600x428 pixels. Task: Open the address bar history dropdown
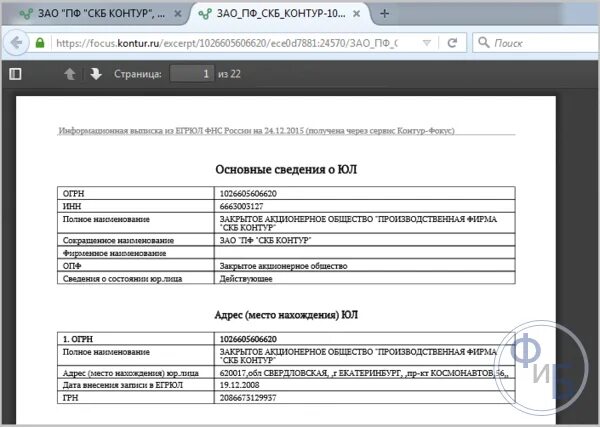(x=426, y=43)
